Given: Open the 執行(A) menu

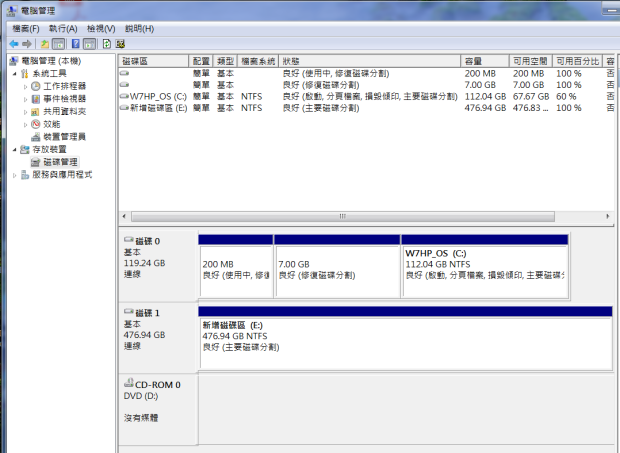Looking at the screenshot, I should point(63,28).
